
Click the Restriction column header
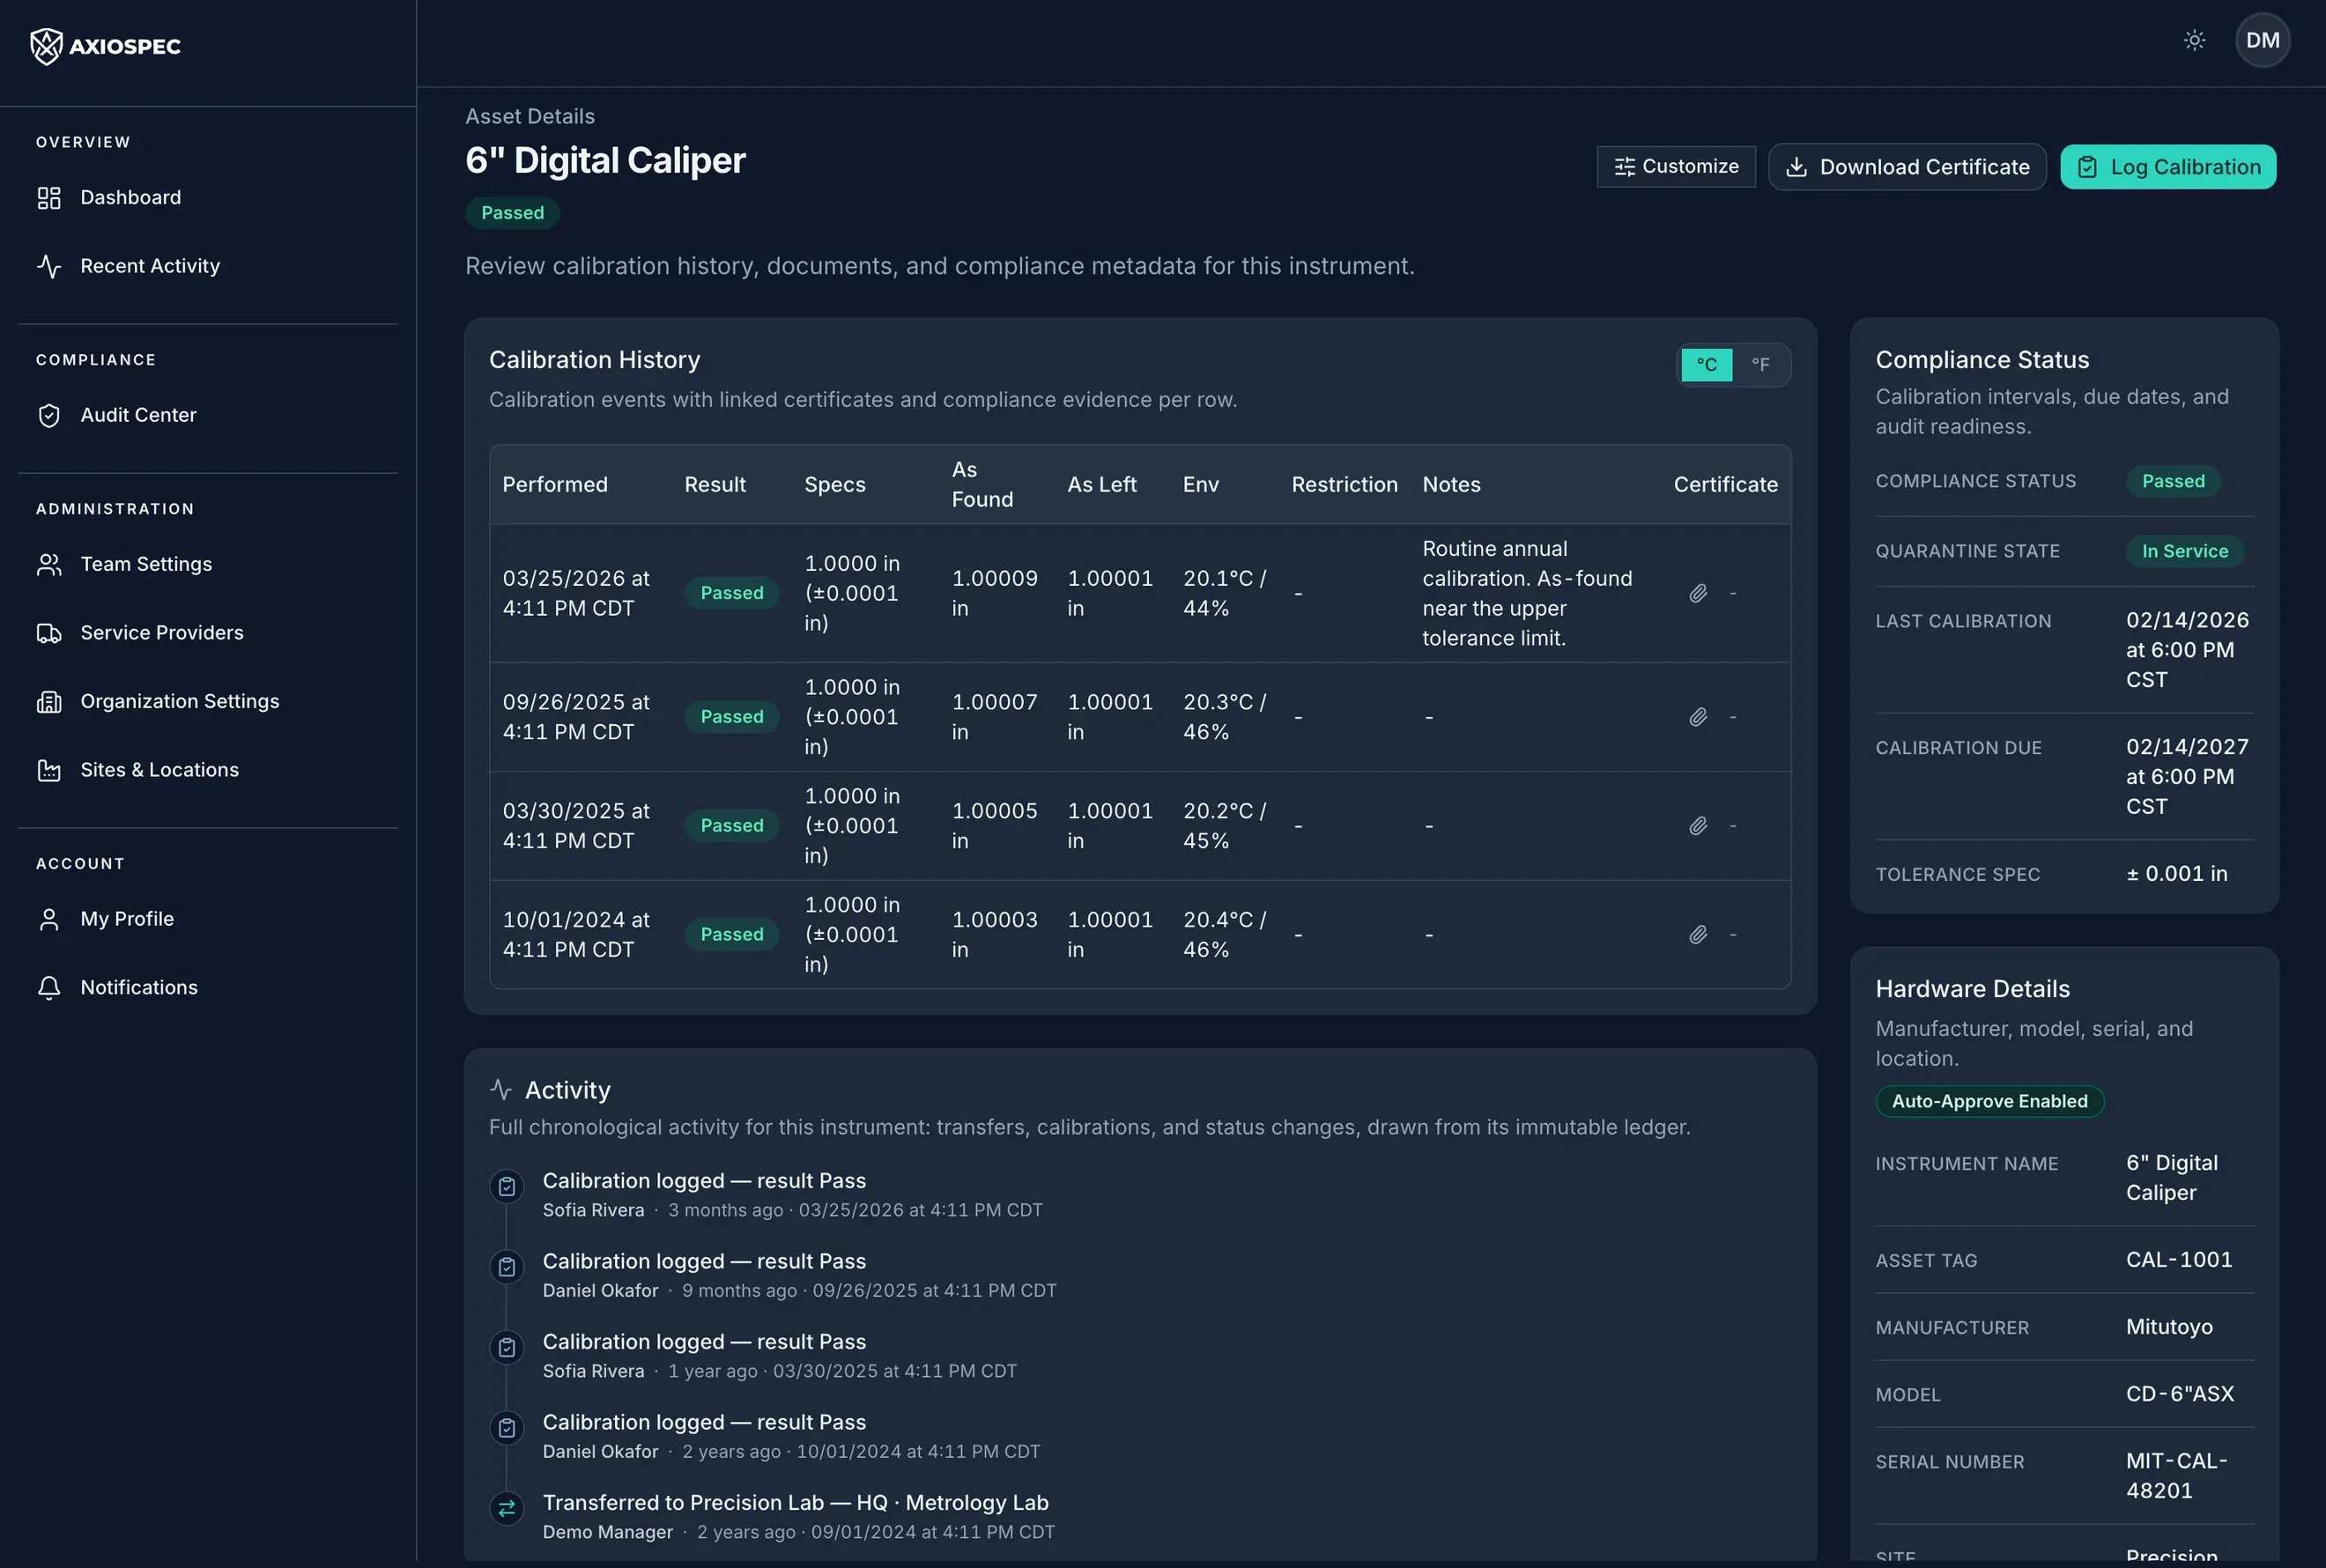[x=1344, y=485]
